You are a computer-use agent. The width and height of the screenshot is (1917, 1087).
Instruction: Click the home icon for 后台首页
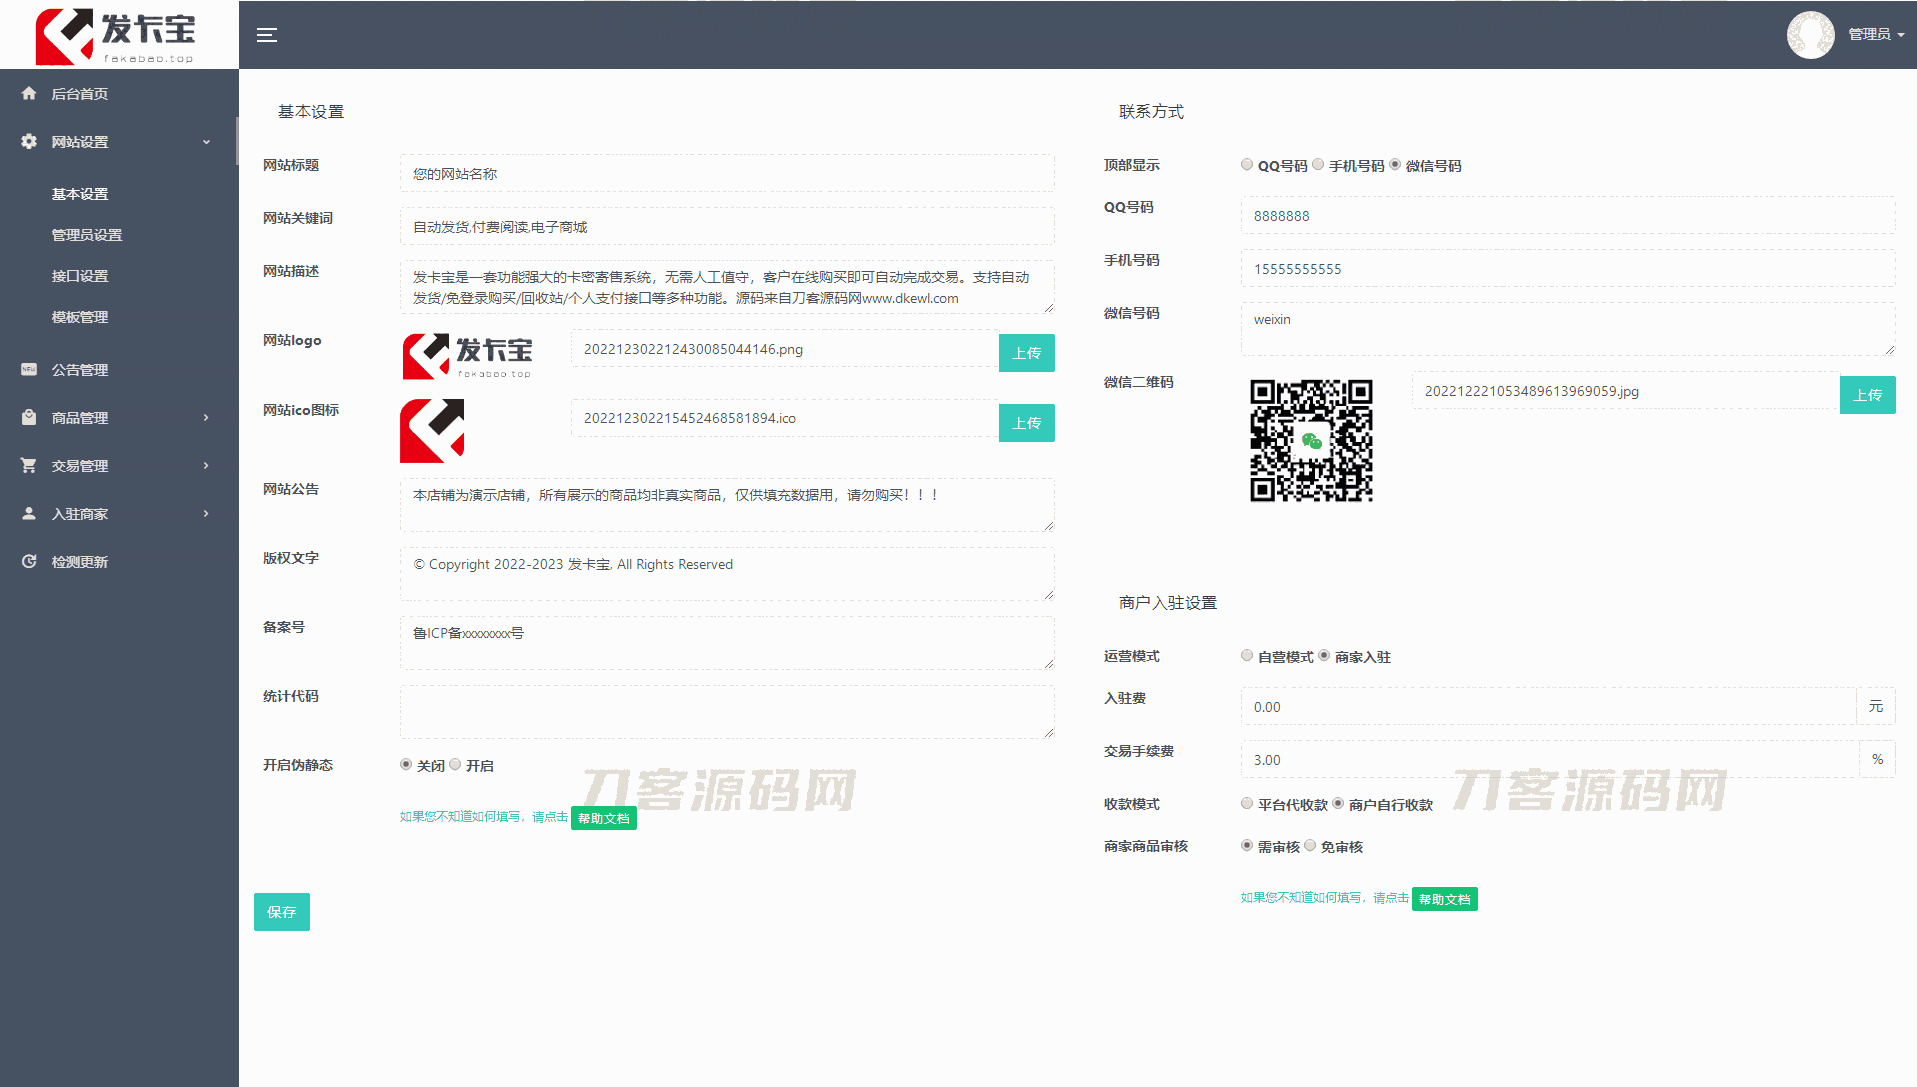click(x=29, y=94)
